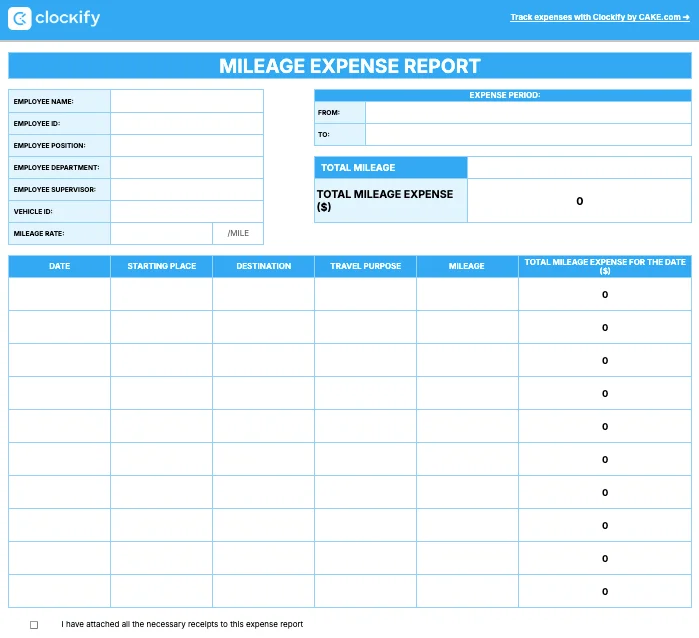Viewport: 699px width, 638px height.
Task: Click the Mileage Rate value cell
Action: (161, 233)
